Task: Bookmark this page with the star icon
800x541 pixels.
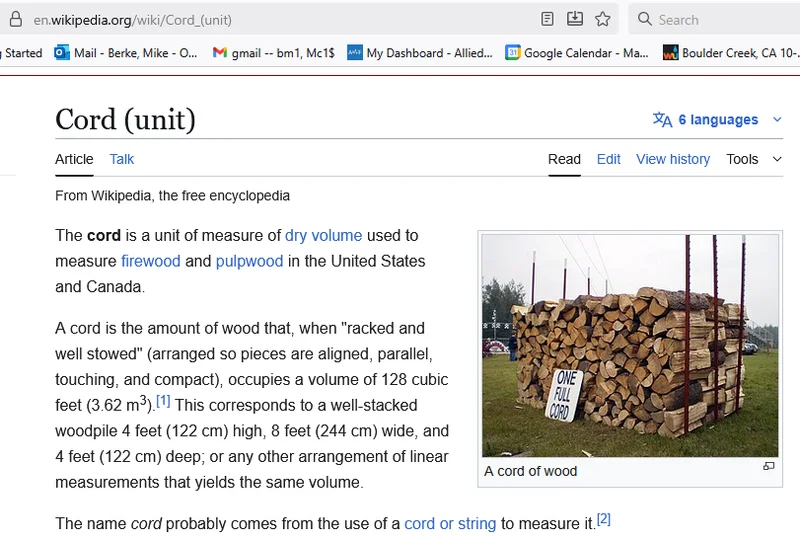Action: tap(603, 19)
